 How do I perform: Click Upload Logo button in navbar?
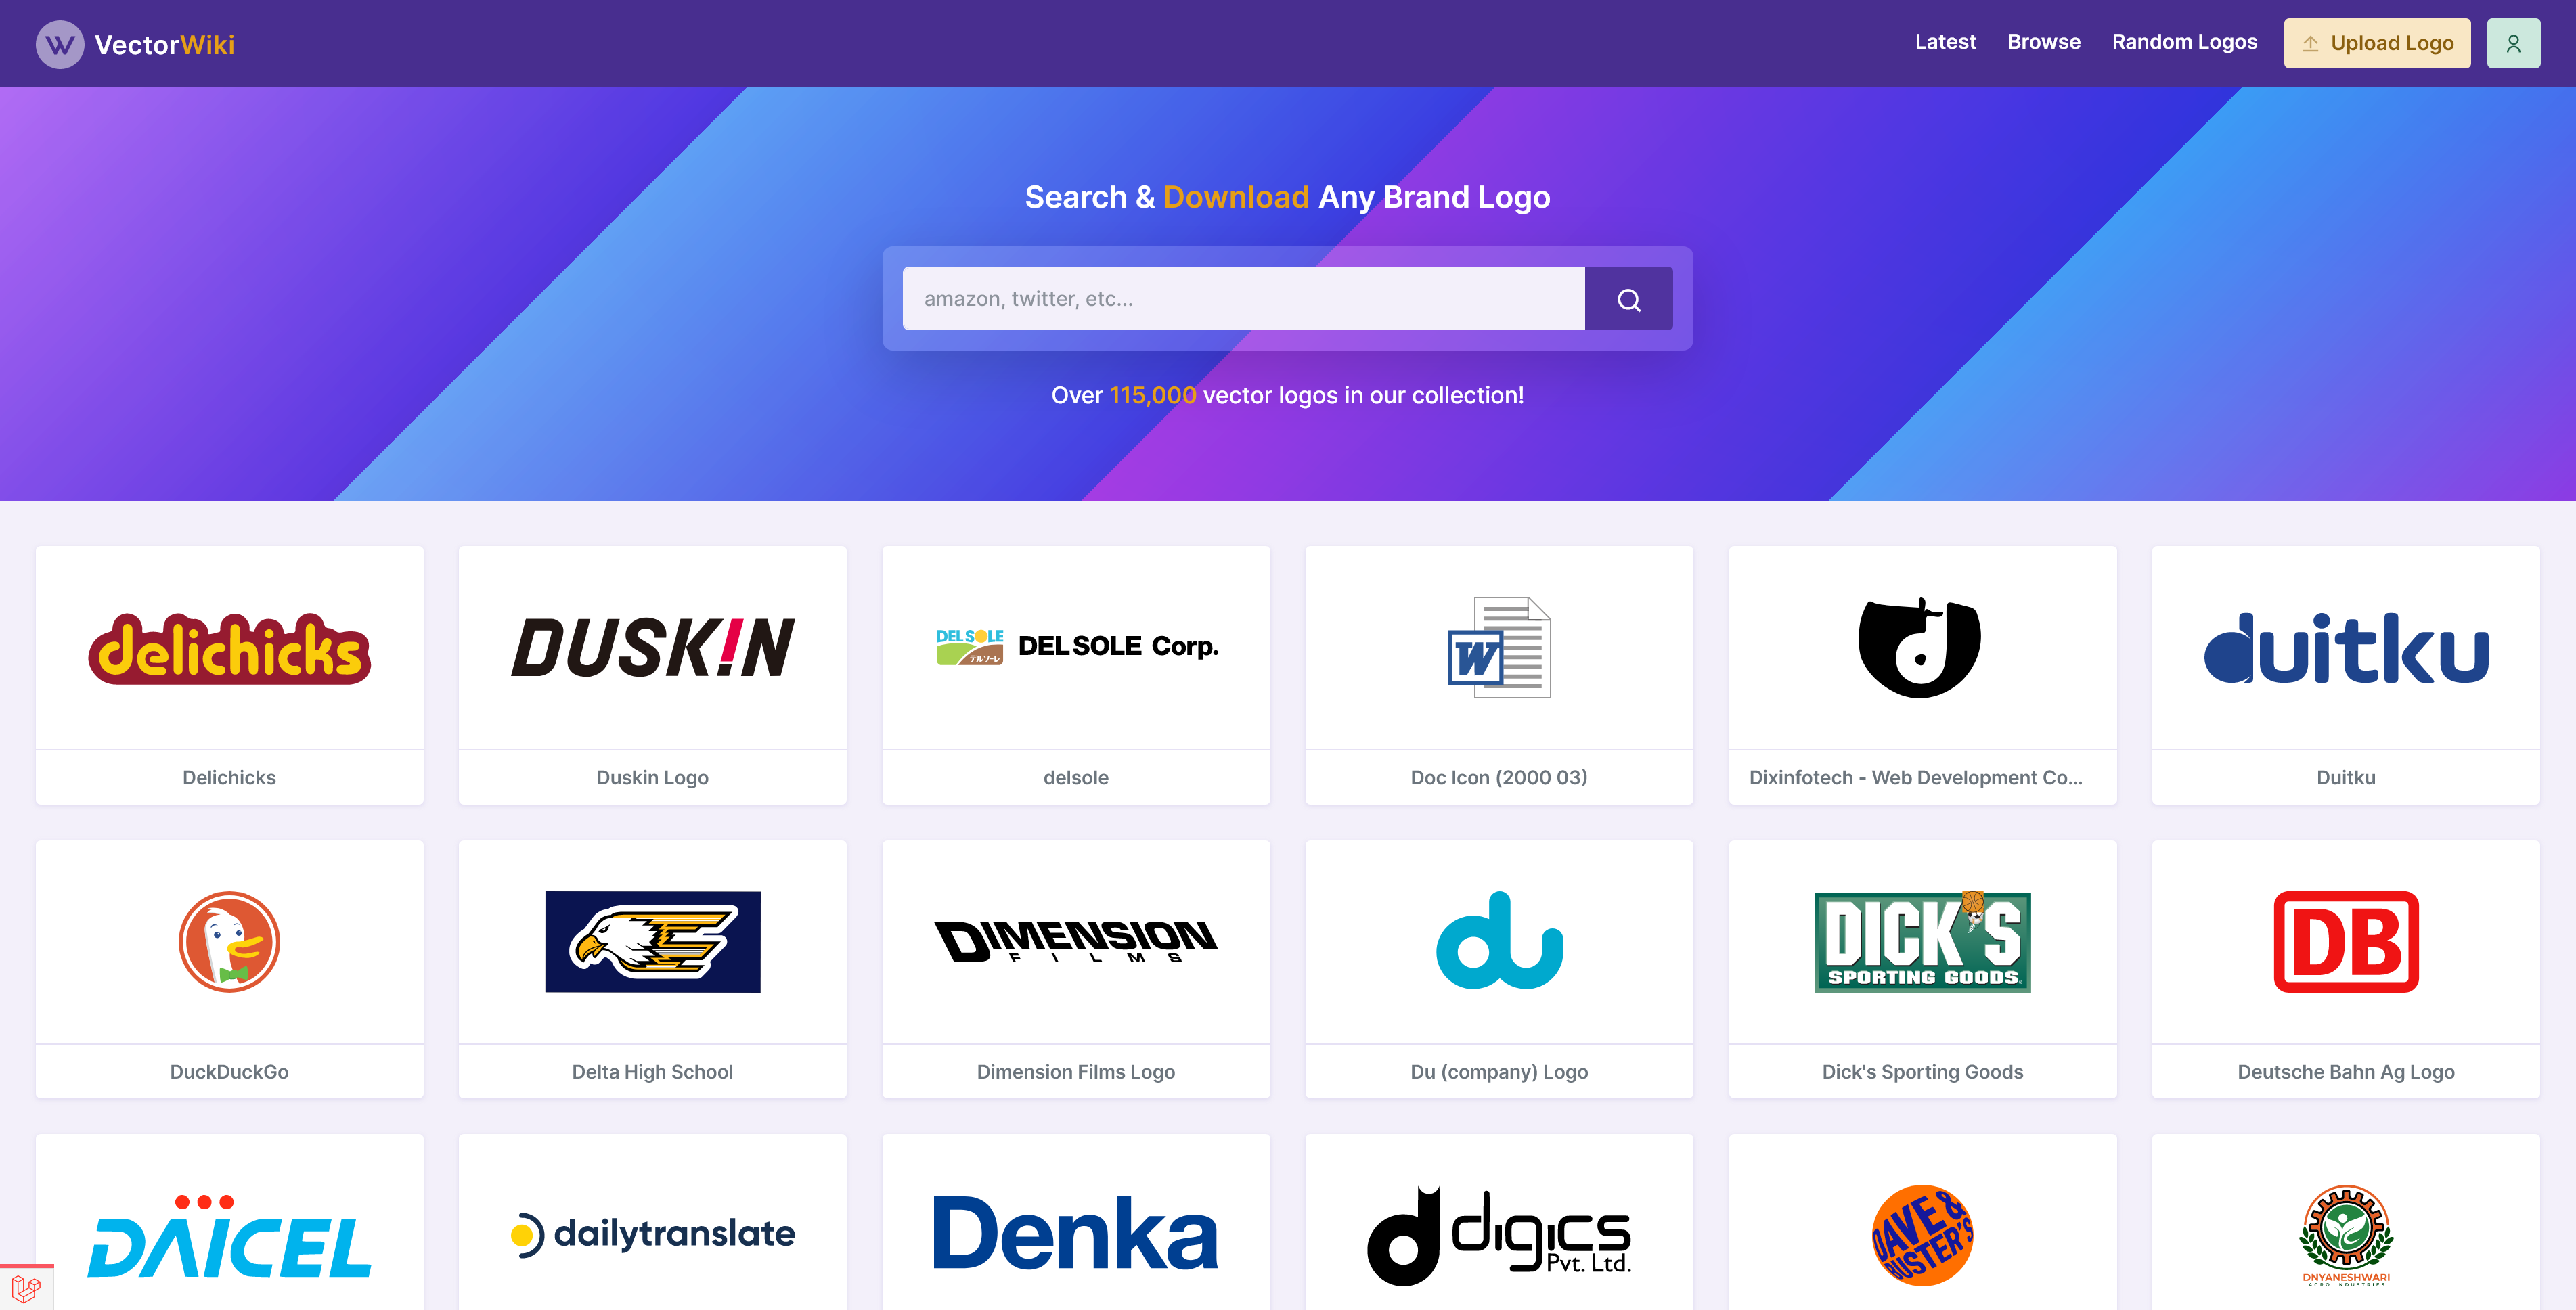(2377, 43)
